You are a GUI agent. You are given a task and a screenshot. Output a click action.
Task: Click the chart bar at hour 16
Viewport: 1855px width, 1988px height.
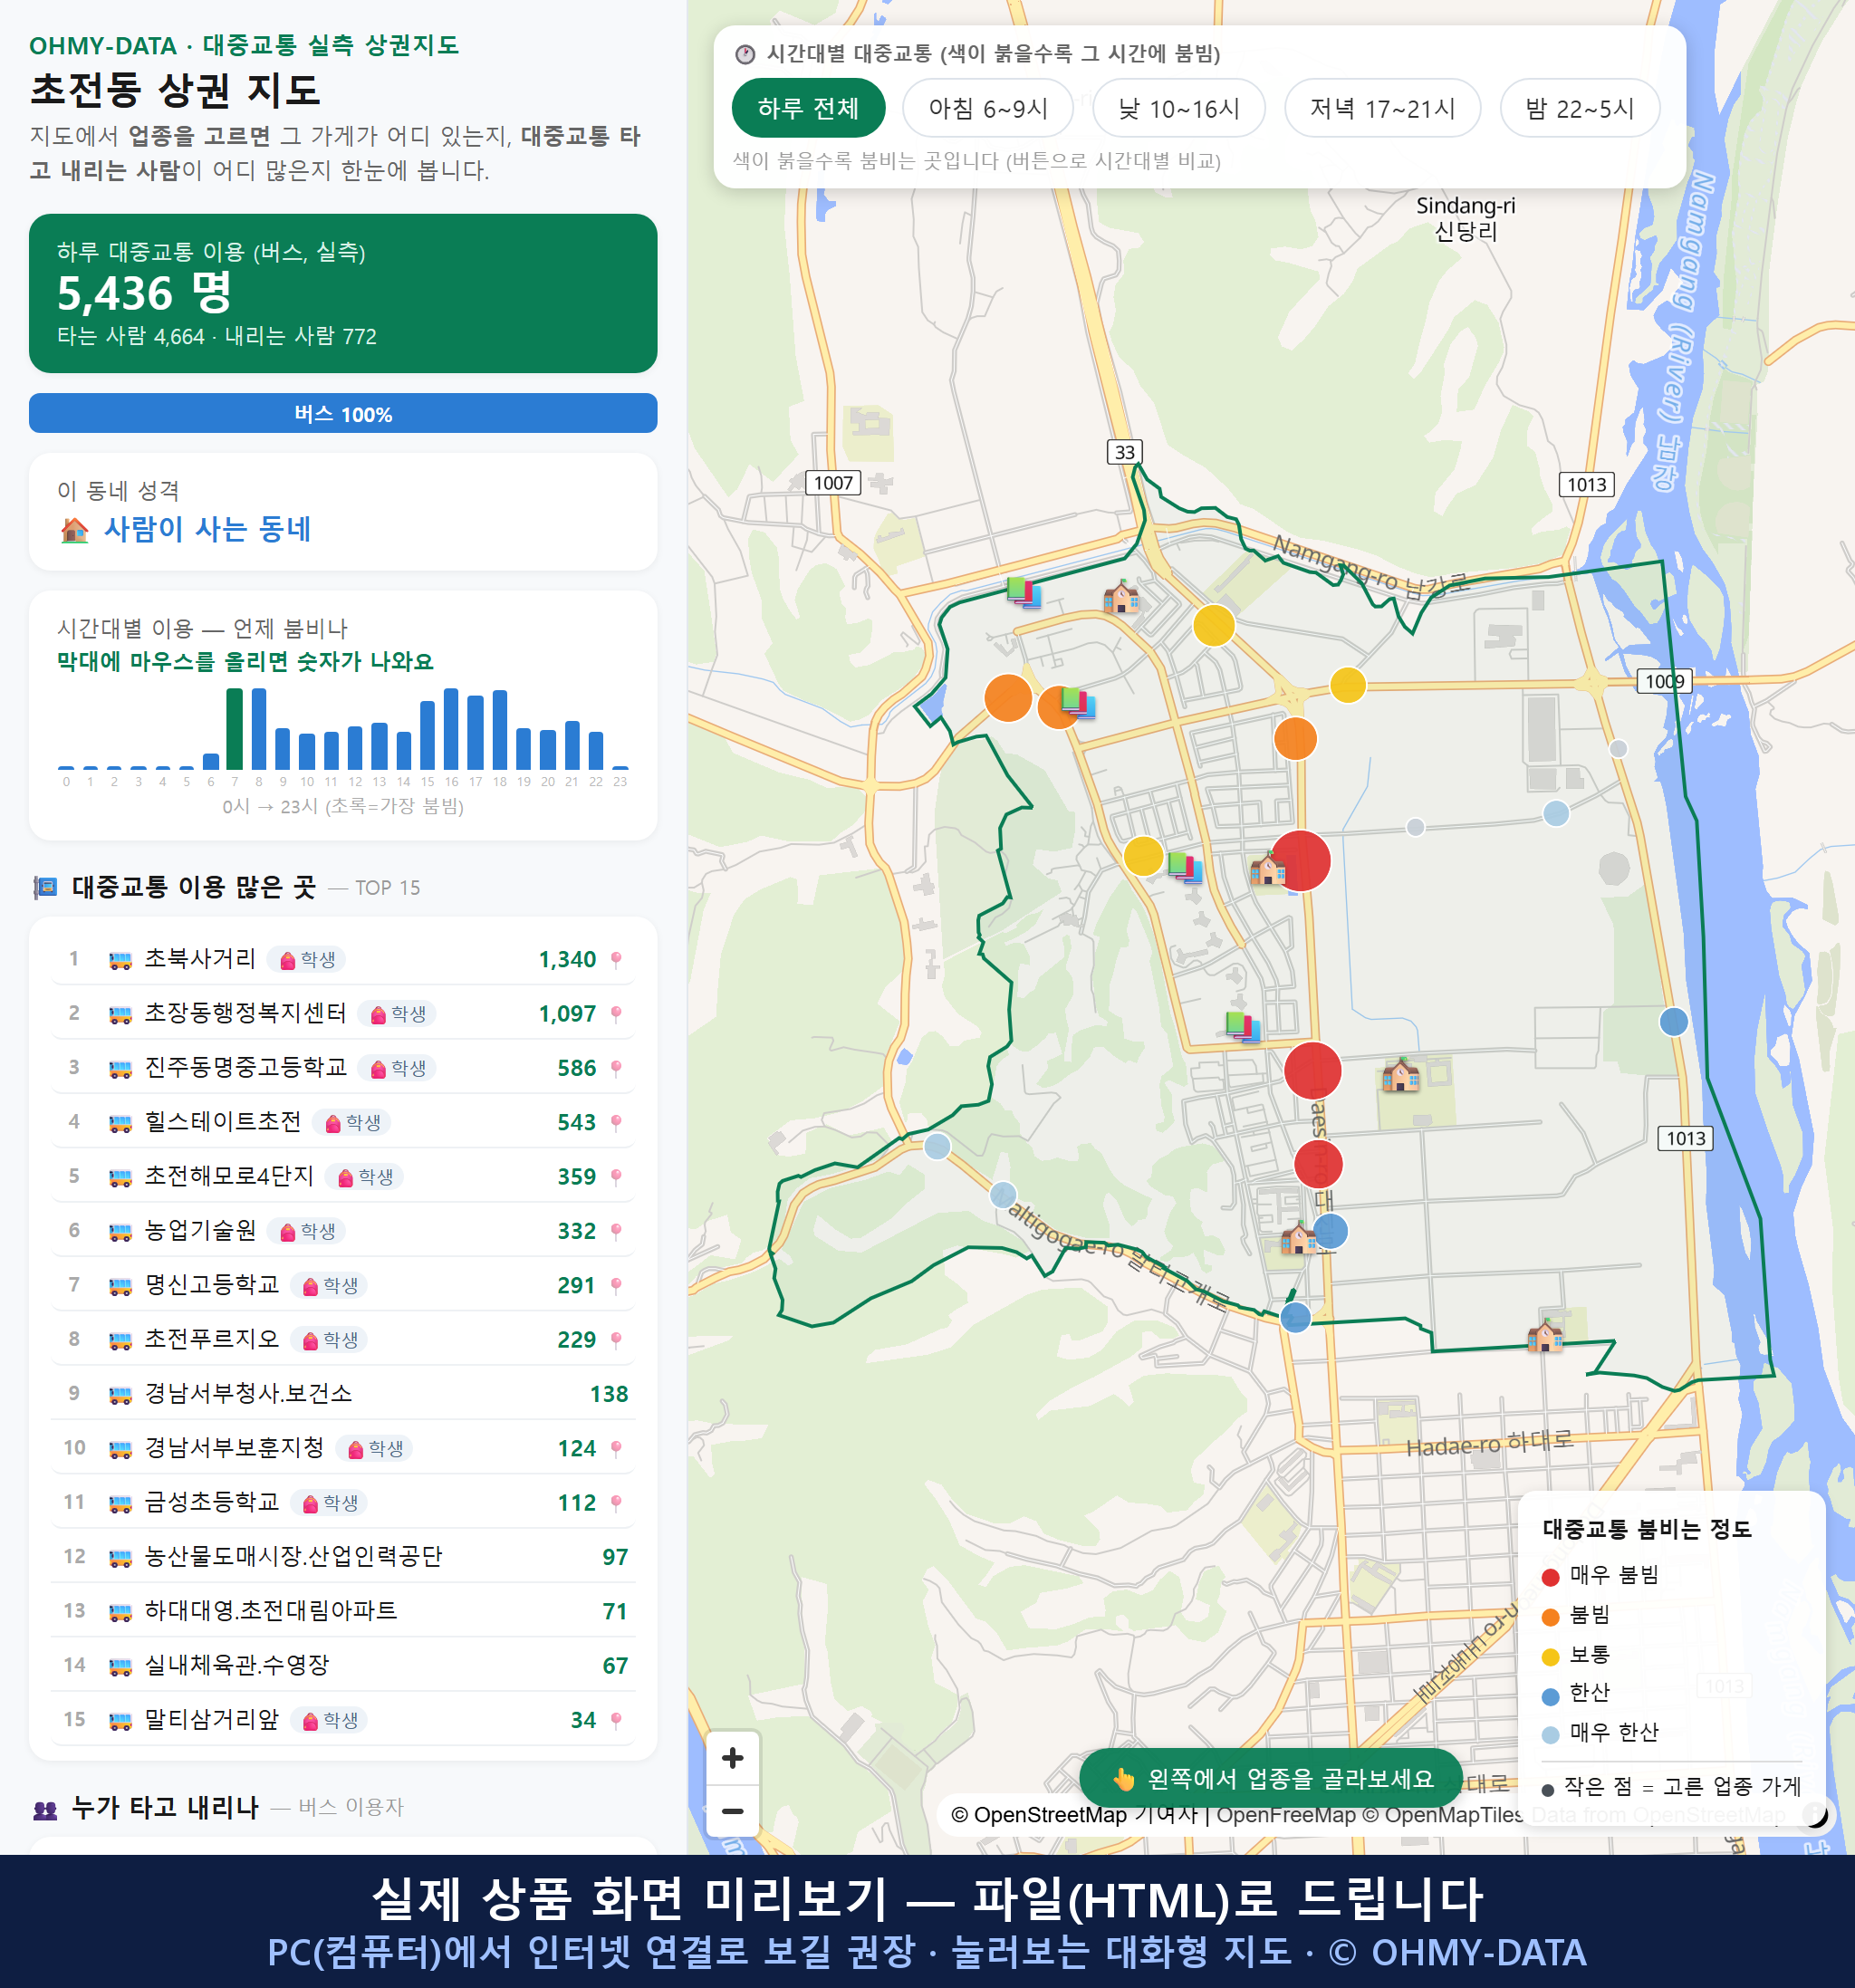pos(451,729)
